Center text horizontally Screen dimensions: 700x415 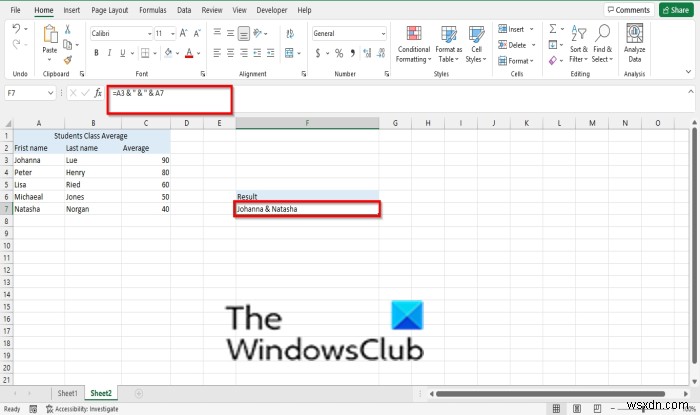[x=230, y=53]
